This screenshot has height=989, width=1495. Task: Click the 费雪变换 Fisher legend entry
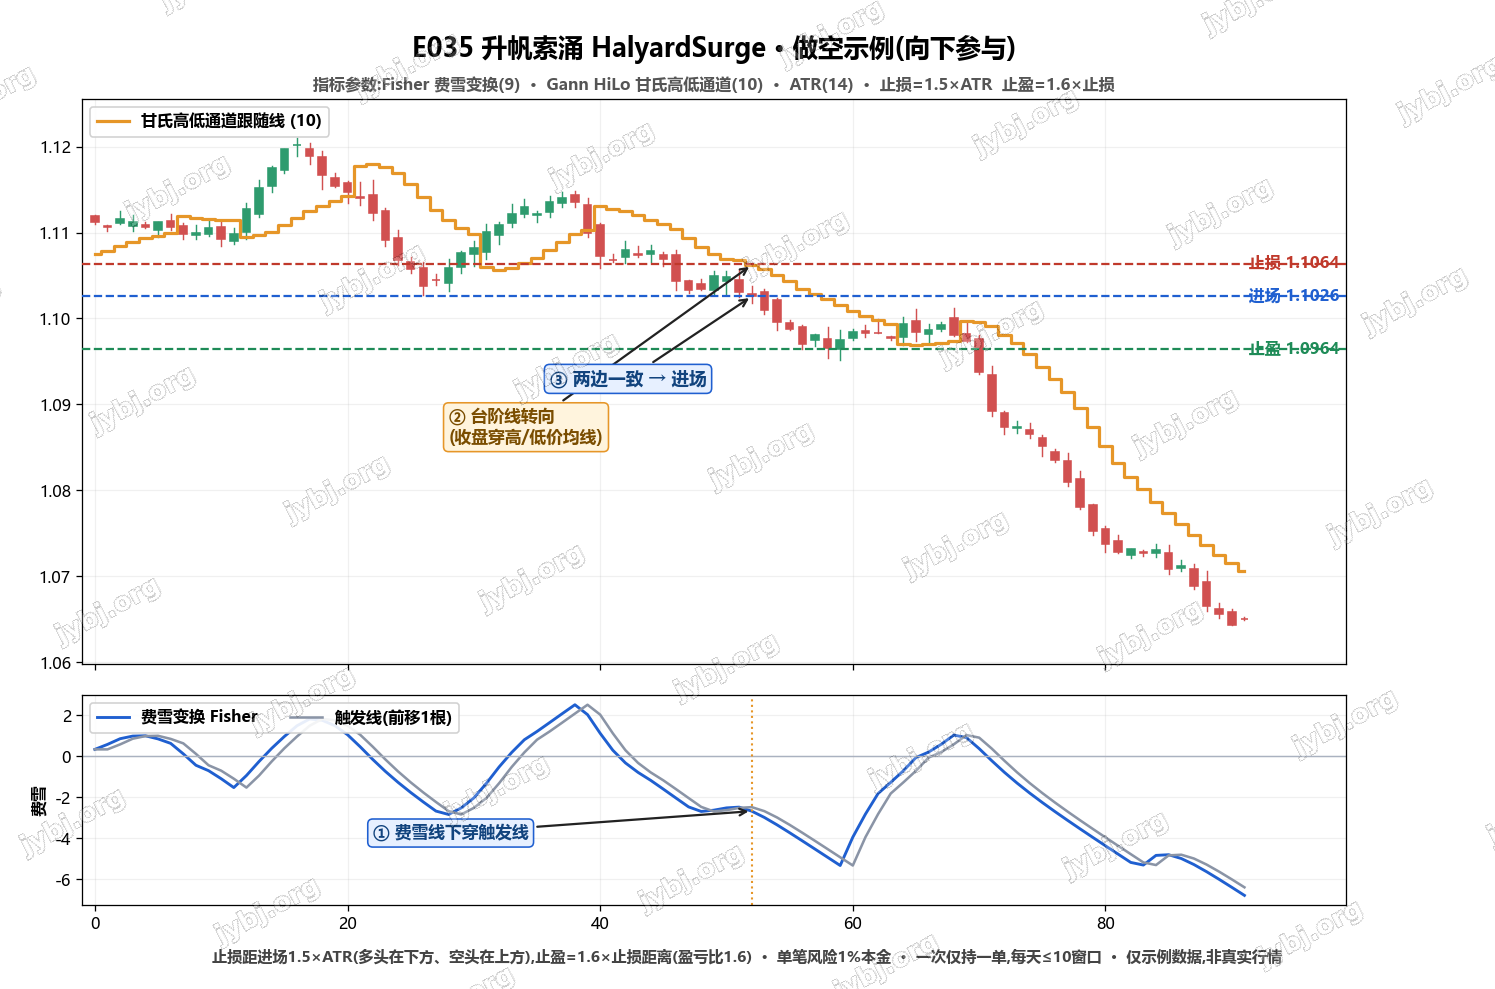(177, 717)
